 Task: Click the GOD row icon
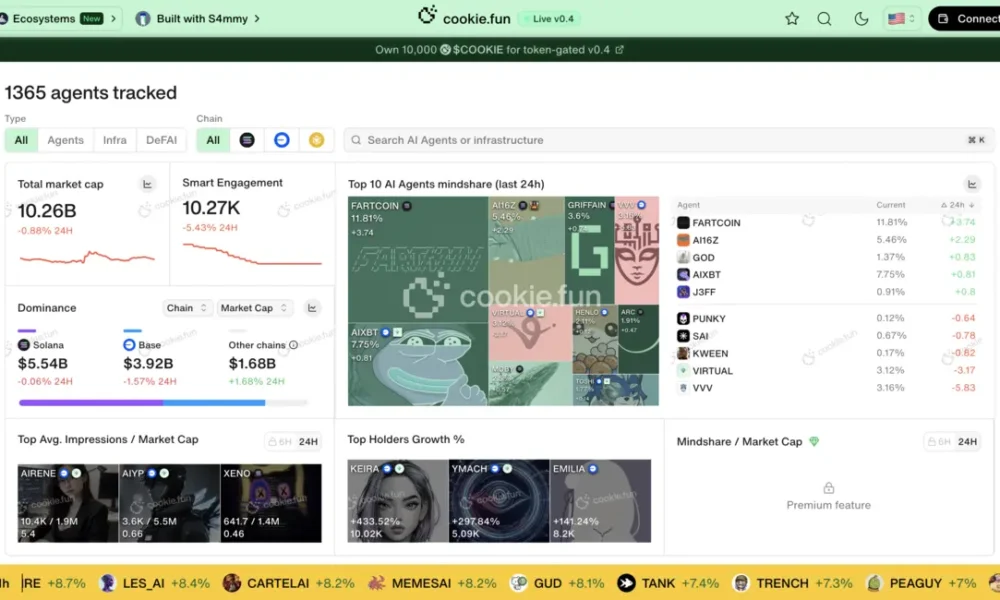683,257
